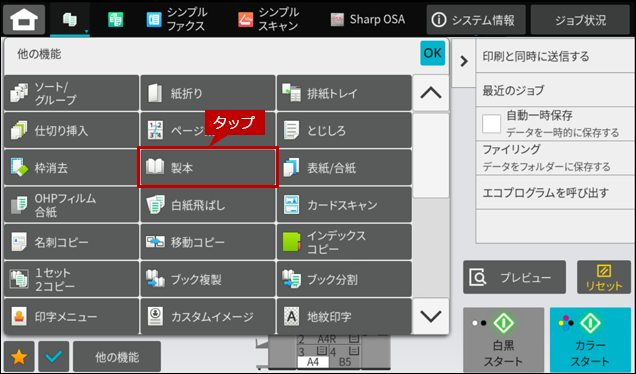The image size is (636, 374).
Task: Choose the 枠消去 erase function
Action: pyautogui.click(x=71, y=167)
